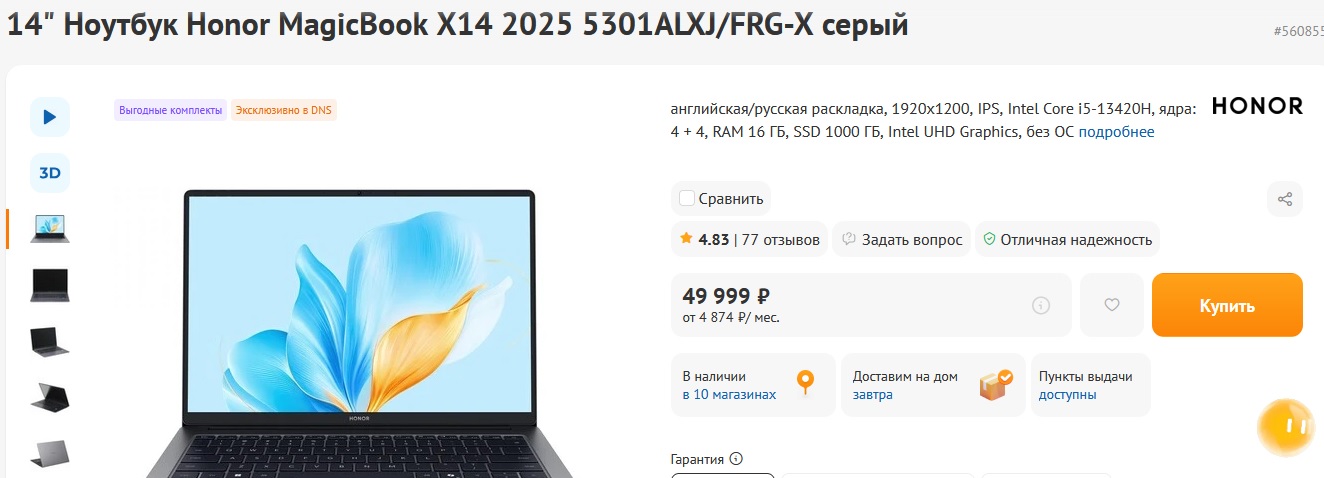Select the second laptop keyboard thumbnail
This screenshot has height=478, width=1324.
click(50, 286)
